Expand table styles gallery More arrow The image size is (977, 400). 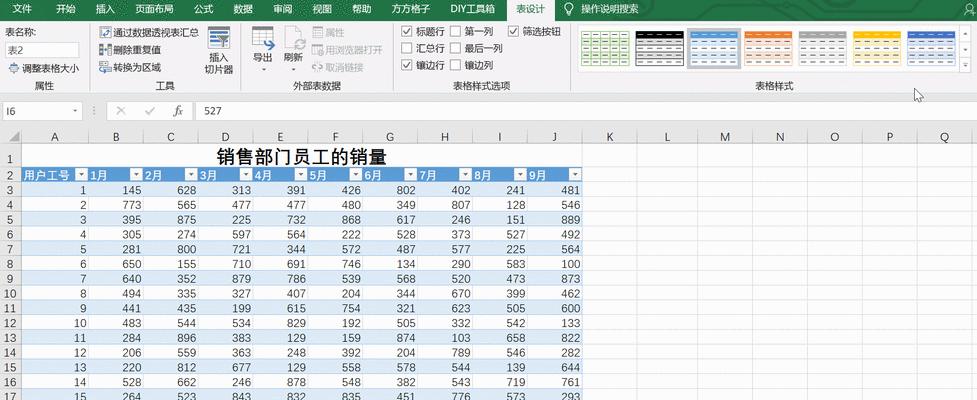click(965, 65)
